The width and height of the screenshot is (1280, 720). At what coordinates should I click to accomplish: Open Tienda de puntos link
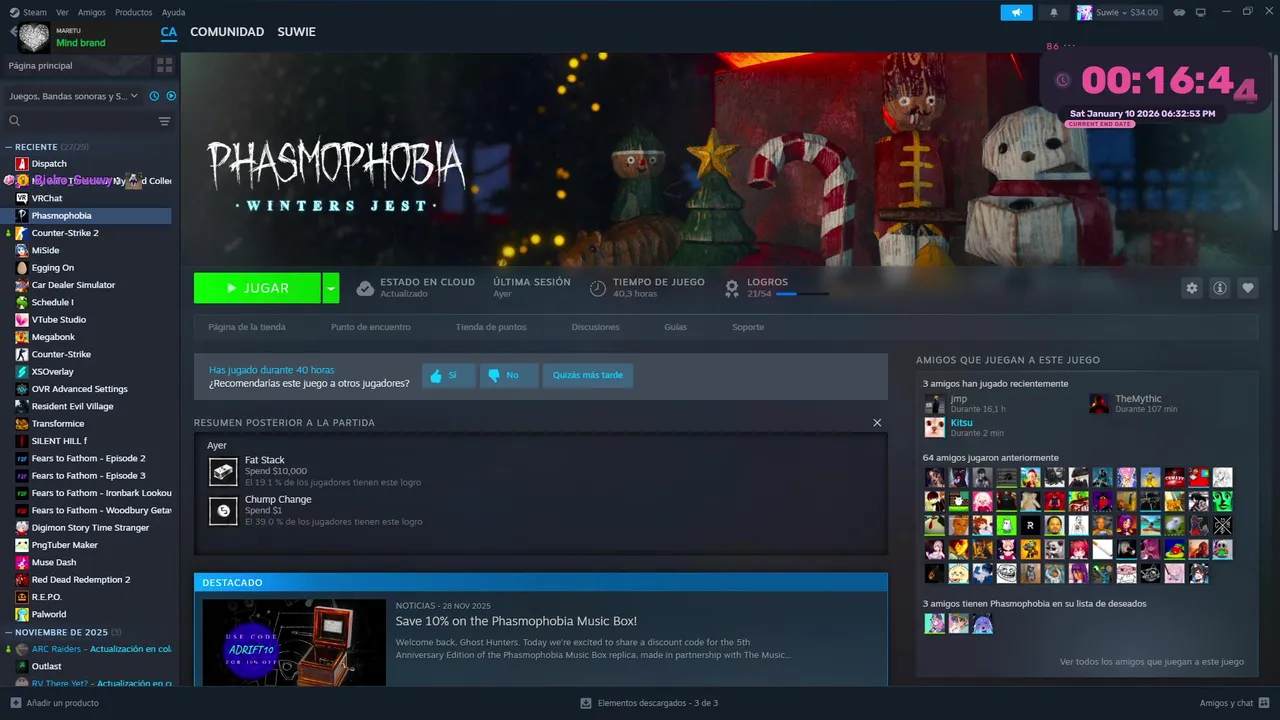click(x=491, y=327)
